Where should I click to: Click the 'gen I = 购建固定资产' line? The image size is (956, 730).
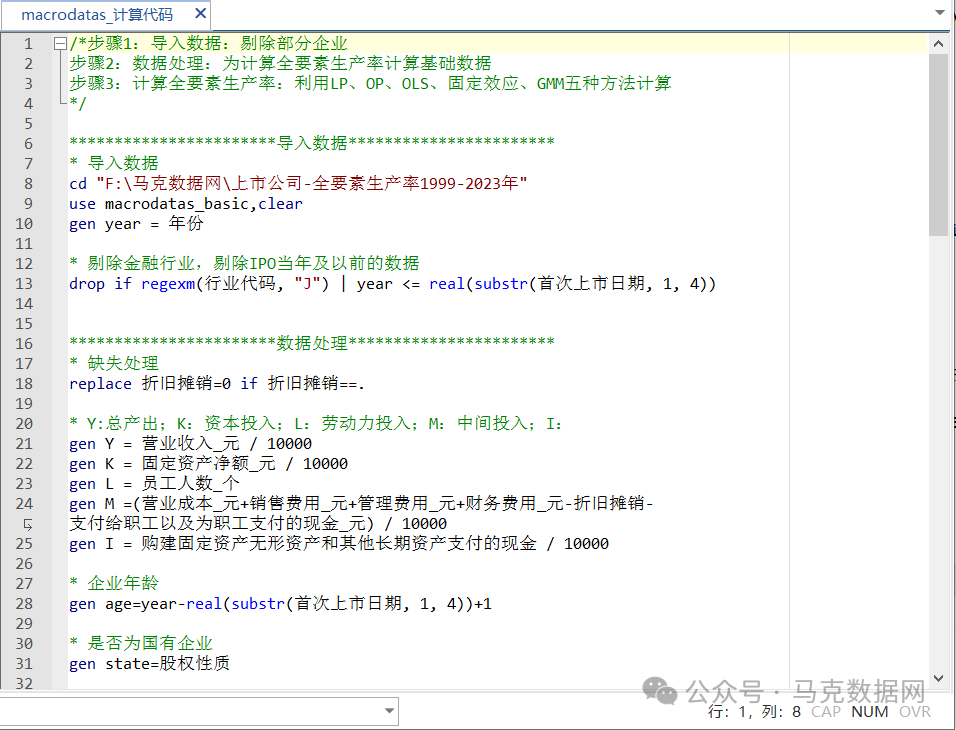point(339,544)
